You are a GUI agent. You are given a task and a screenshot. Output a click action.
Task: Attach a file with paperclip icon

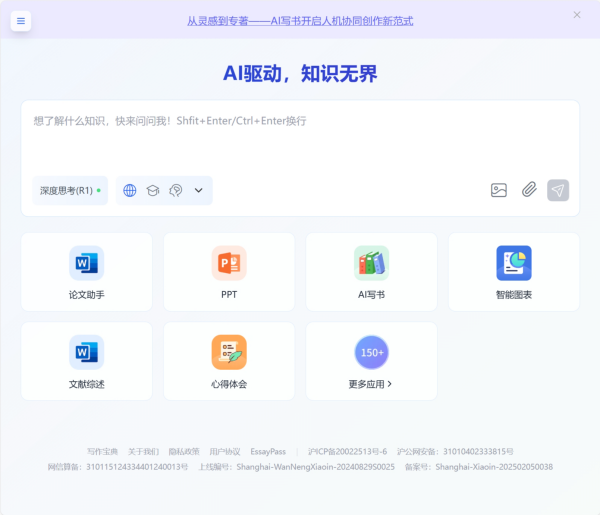[x=529, y=190]
